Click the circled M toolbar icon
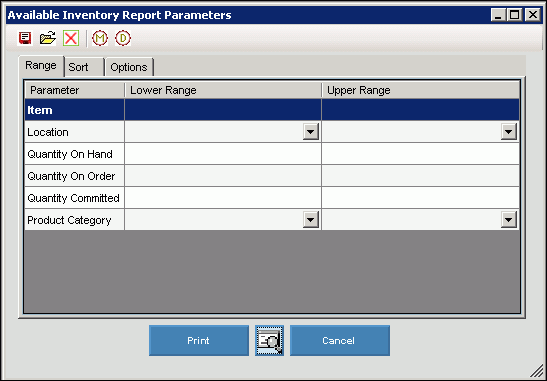The image size is (547, 381). point(100,38)
